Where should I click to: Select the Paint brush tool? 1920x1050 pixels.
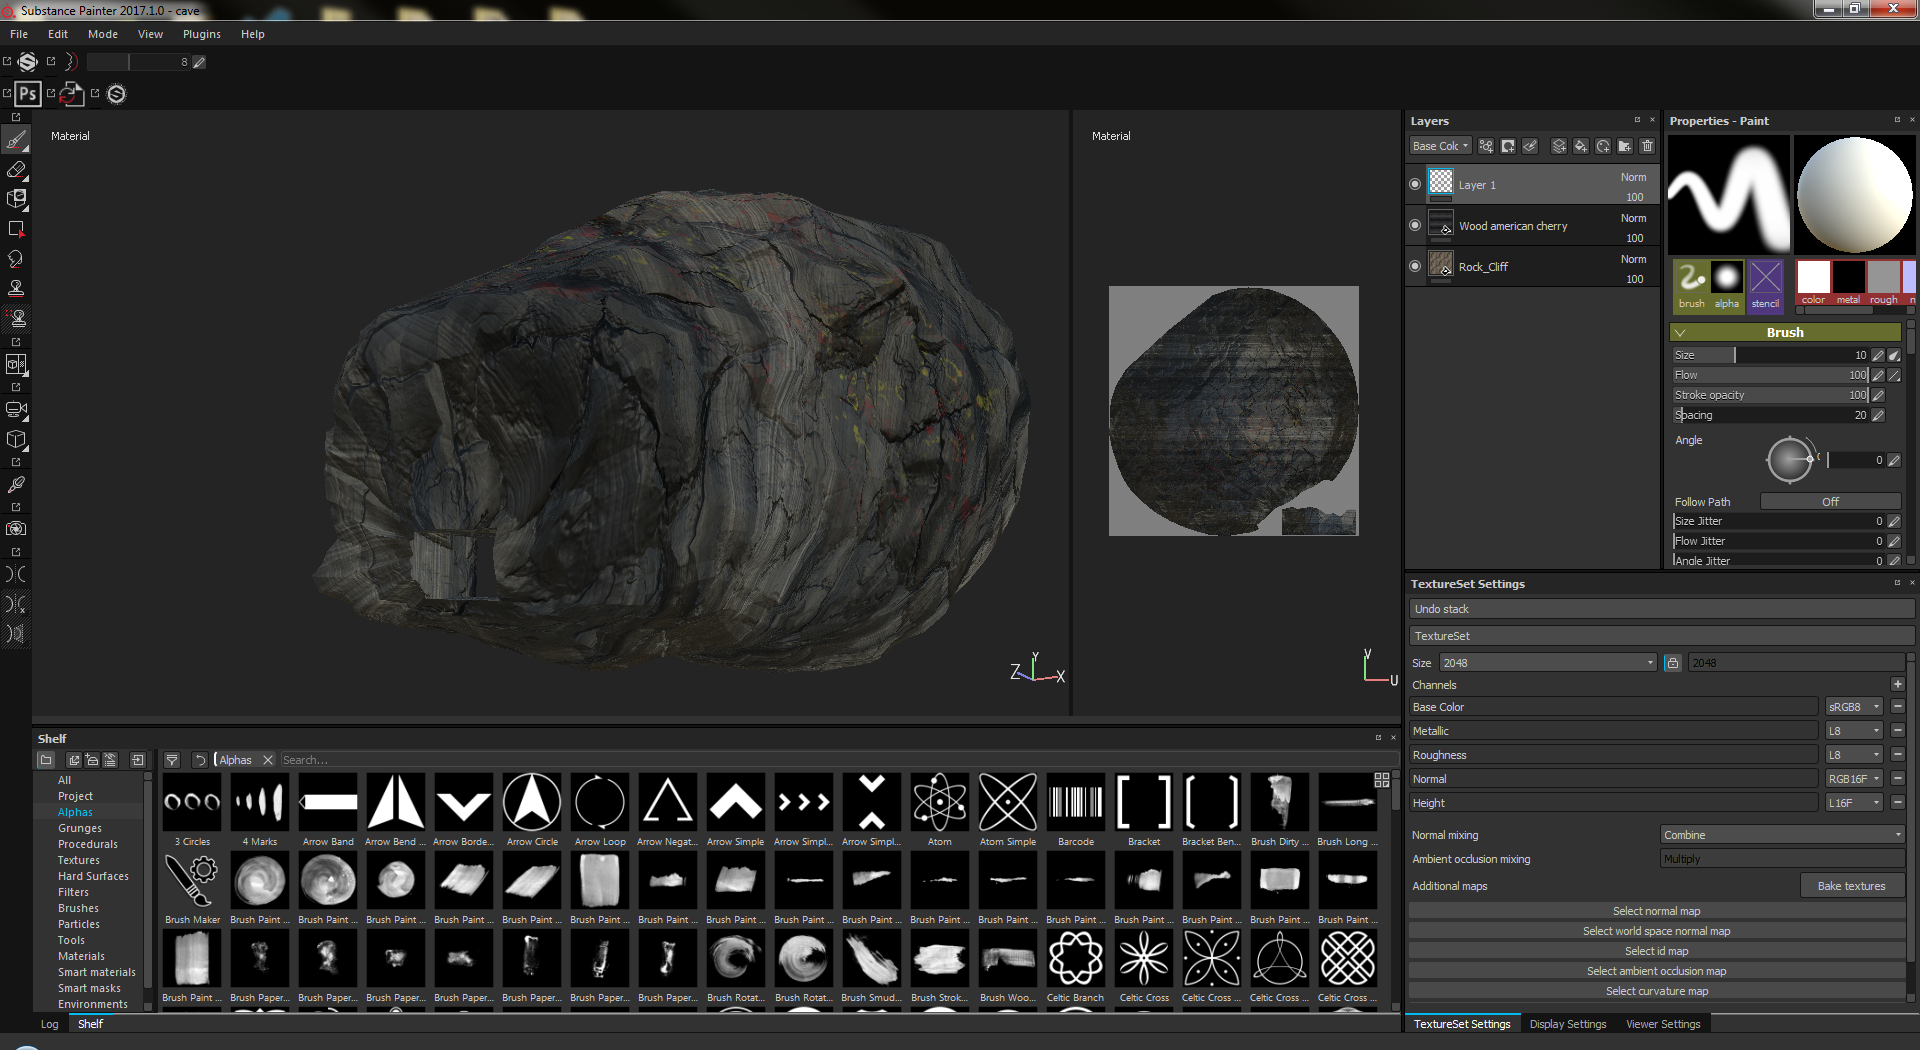(16, 140)
